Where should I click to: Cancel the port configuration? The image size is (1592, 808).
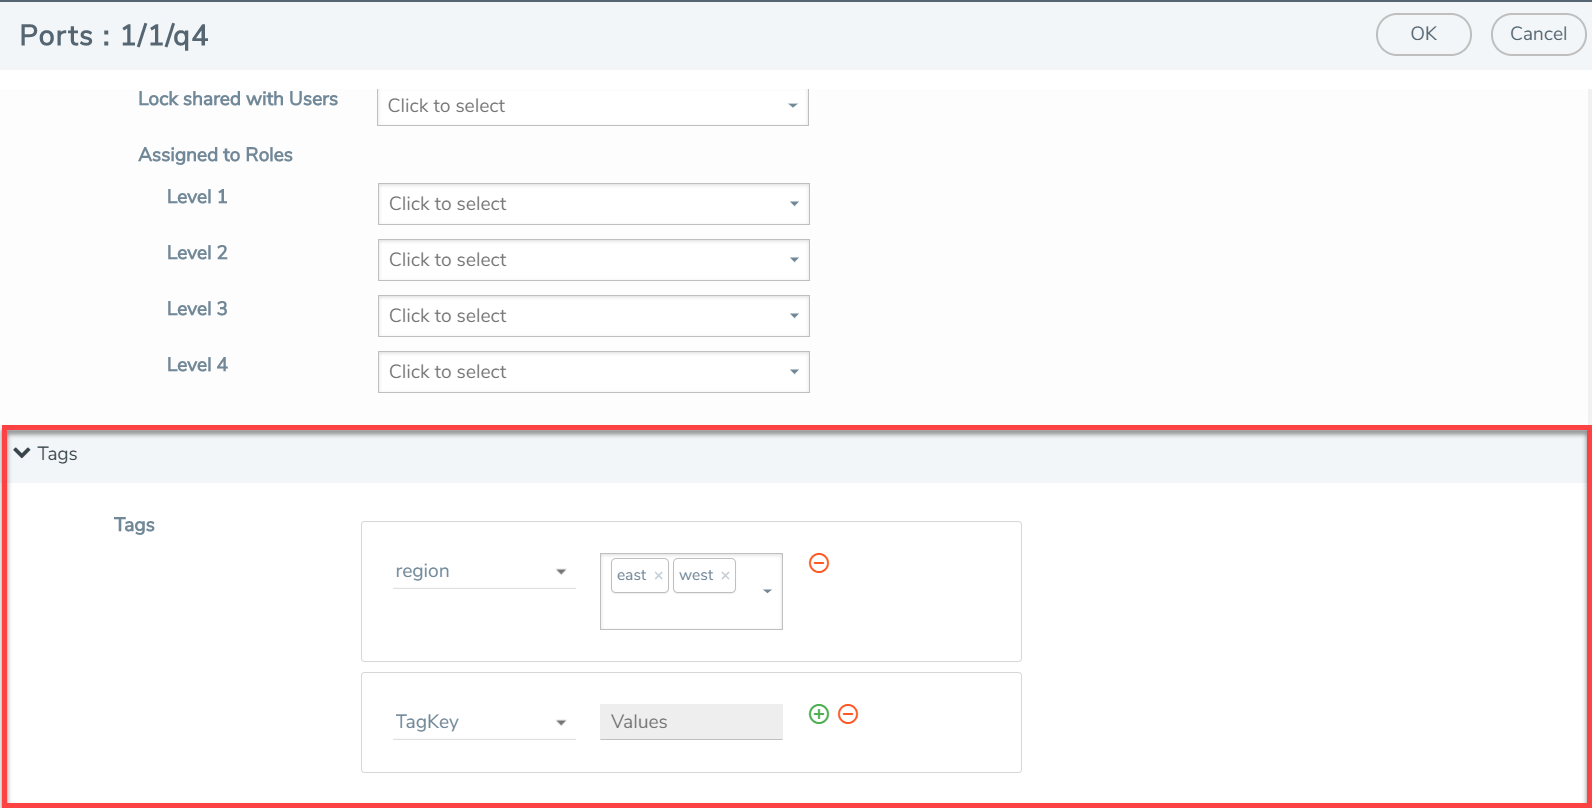click(1537, 34)
